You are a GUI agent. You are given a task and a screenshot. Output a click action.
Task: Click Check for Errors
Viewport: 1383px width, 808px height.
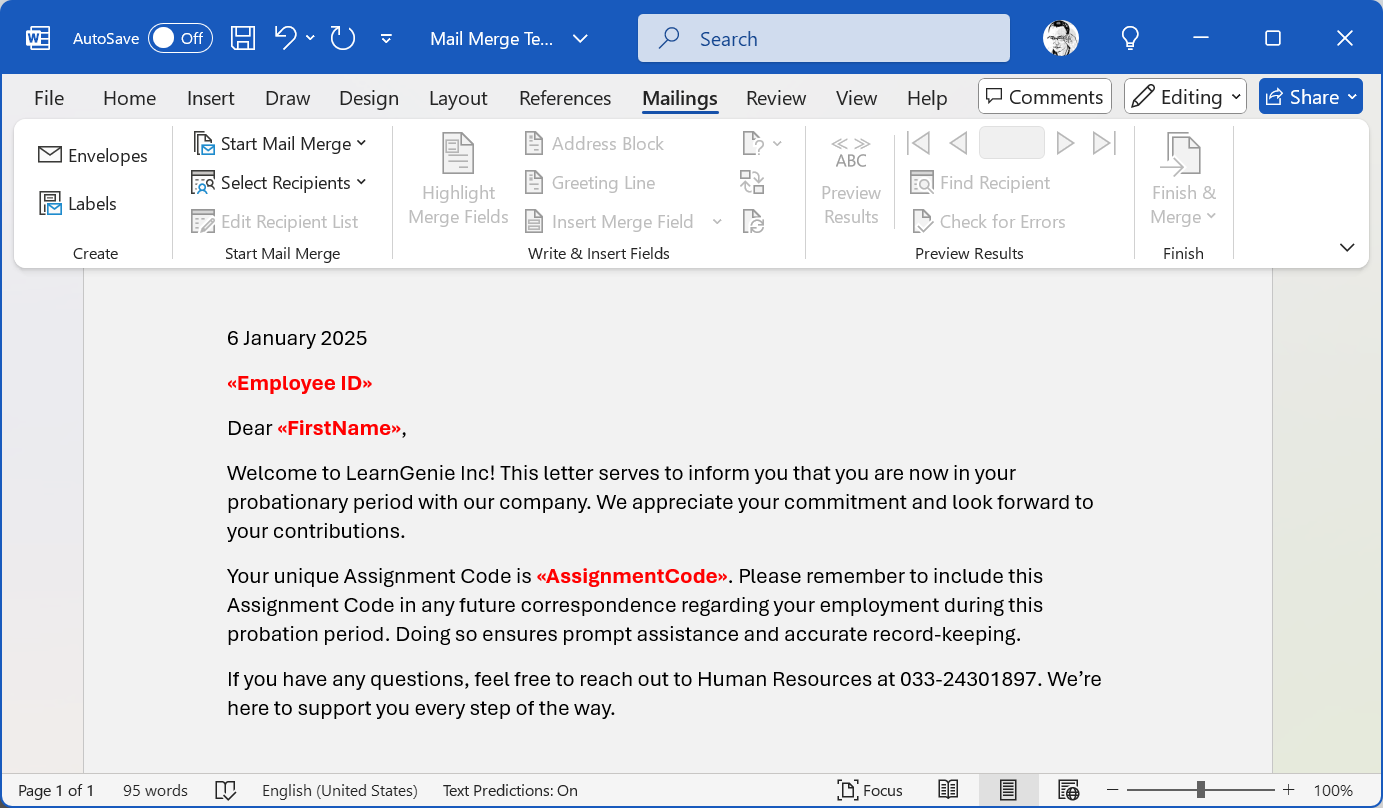(x=988, y=221)
